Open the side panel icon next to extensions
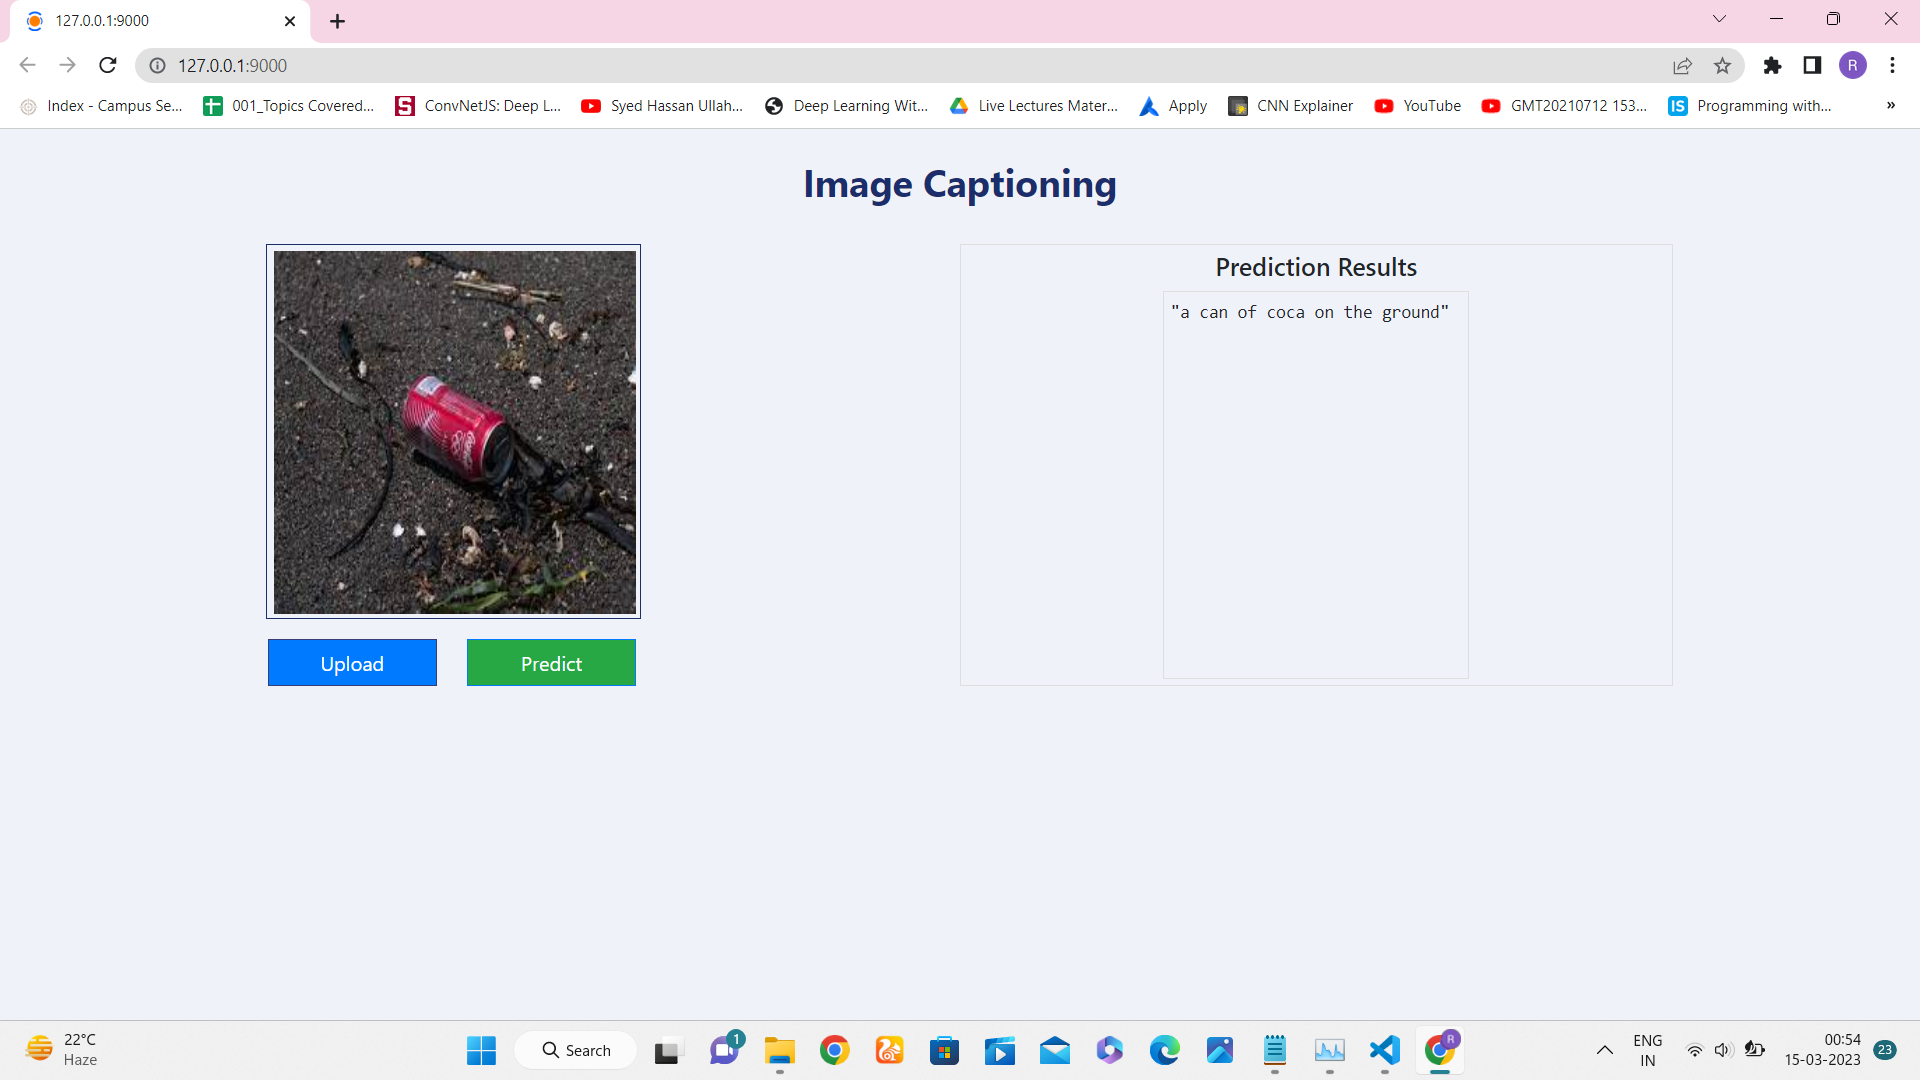 (1813, 65)
